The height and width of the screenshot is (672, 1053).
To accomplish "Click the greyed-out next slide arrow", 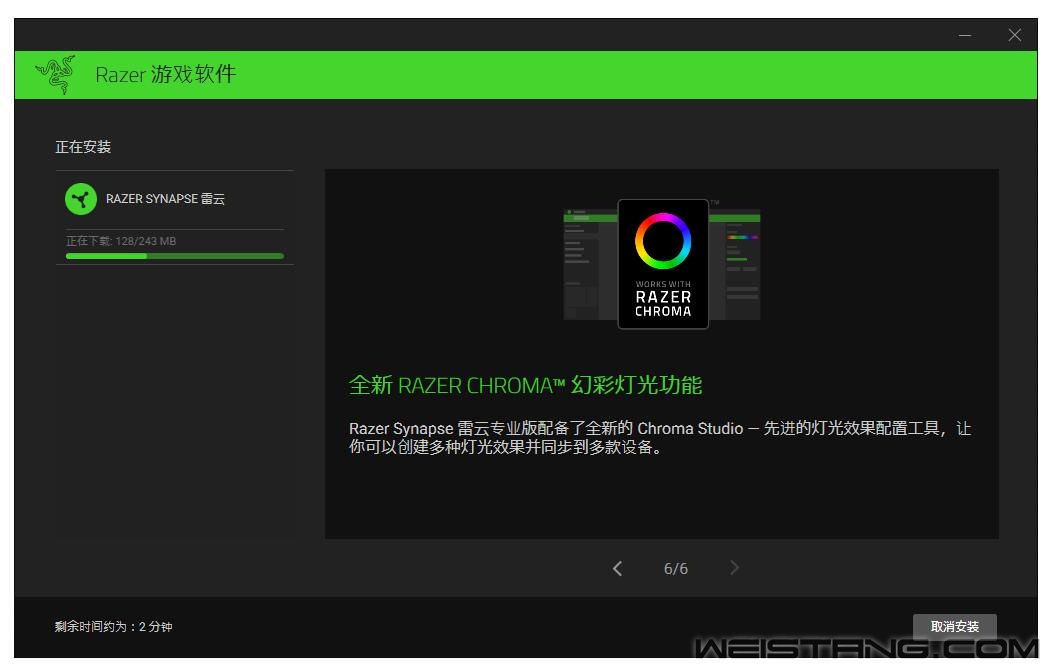I will 735,568.
